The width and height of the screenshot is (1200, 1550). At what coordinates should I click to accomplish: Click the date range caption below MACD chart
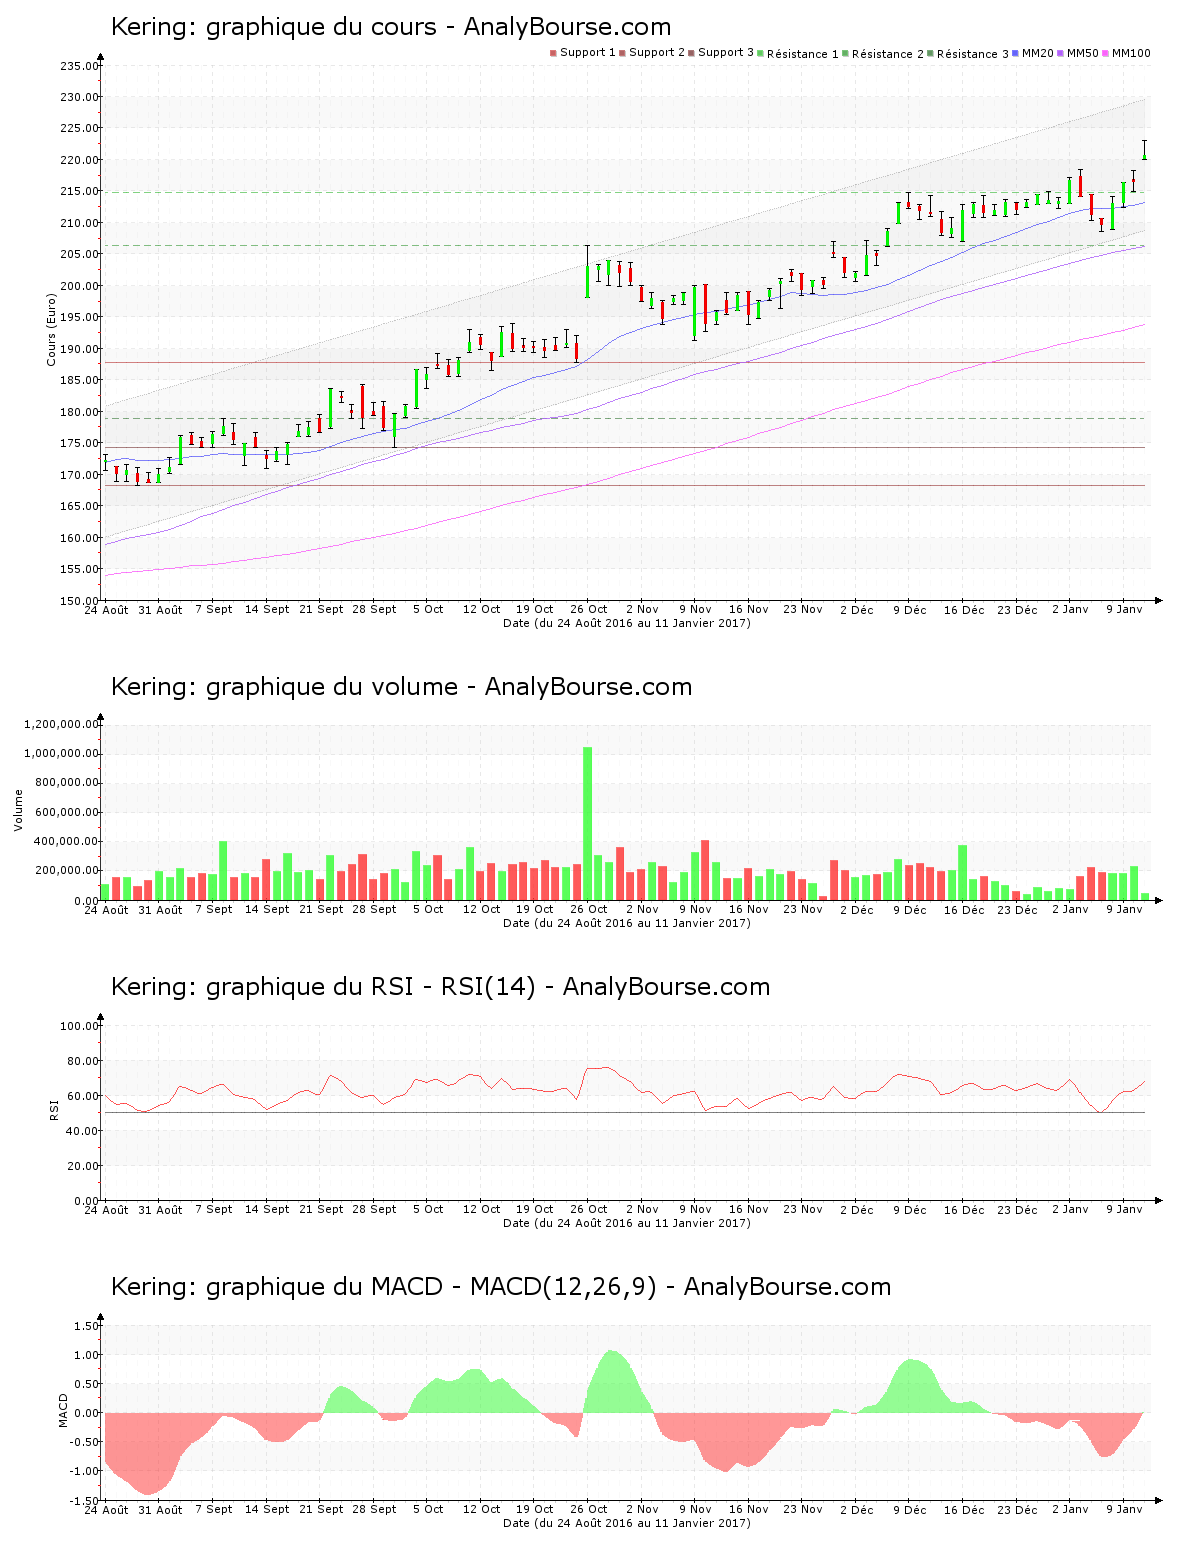pyautogui.click(x=627, y=1523)
